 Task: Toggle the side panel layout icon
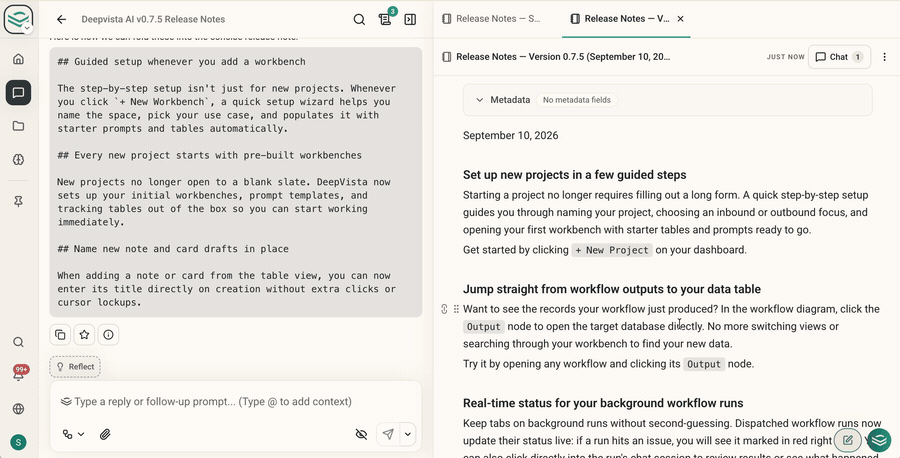(x=410, y=20)
